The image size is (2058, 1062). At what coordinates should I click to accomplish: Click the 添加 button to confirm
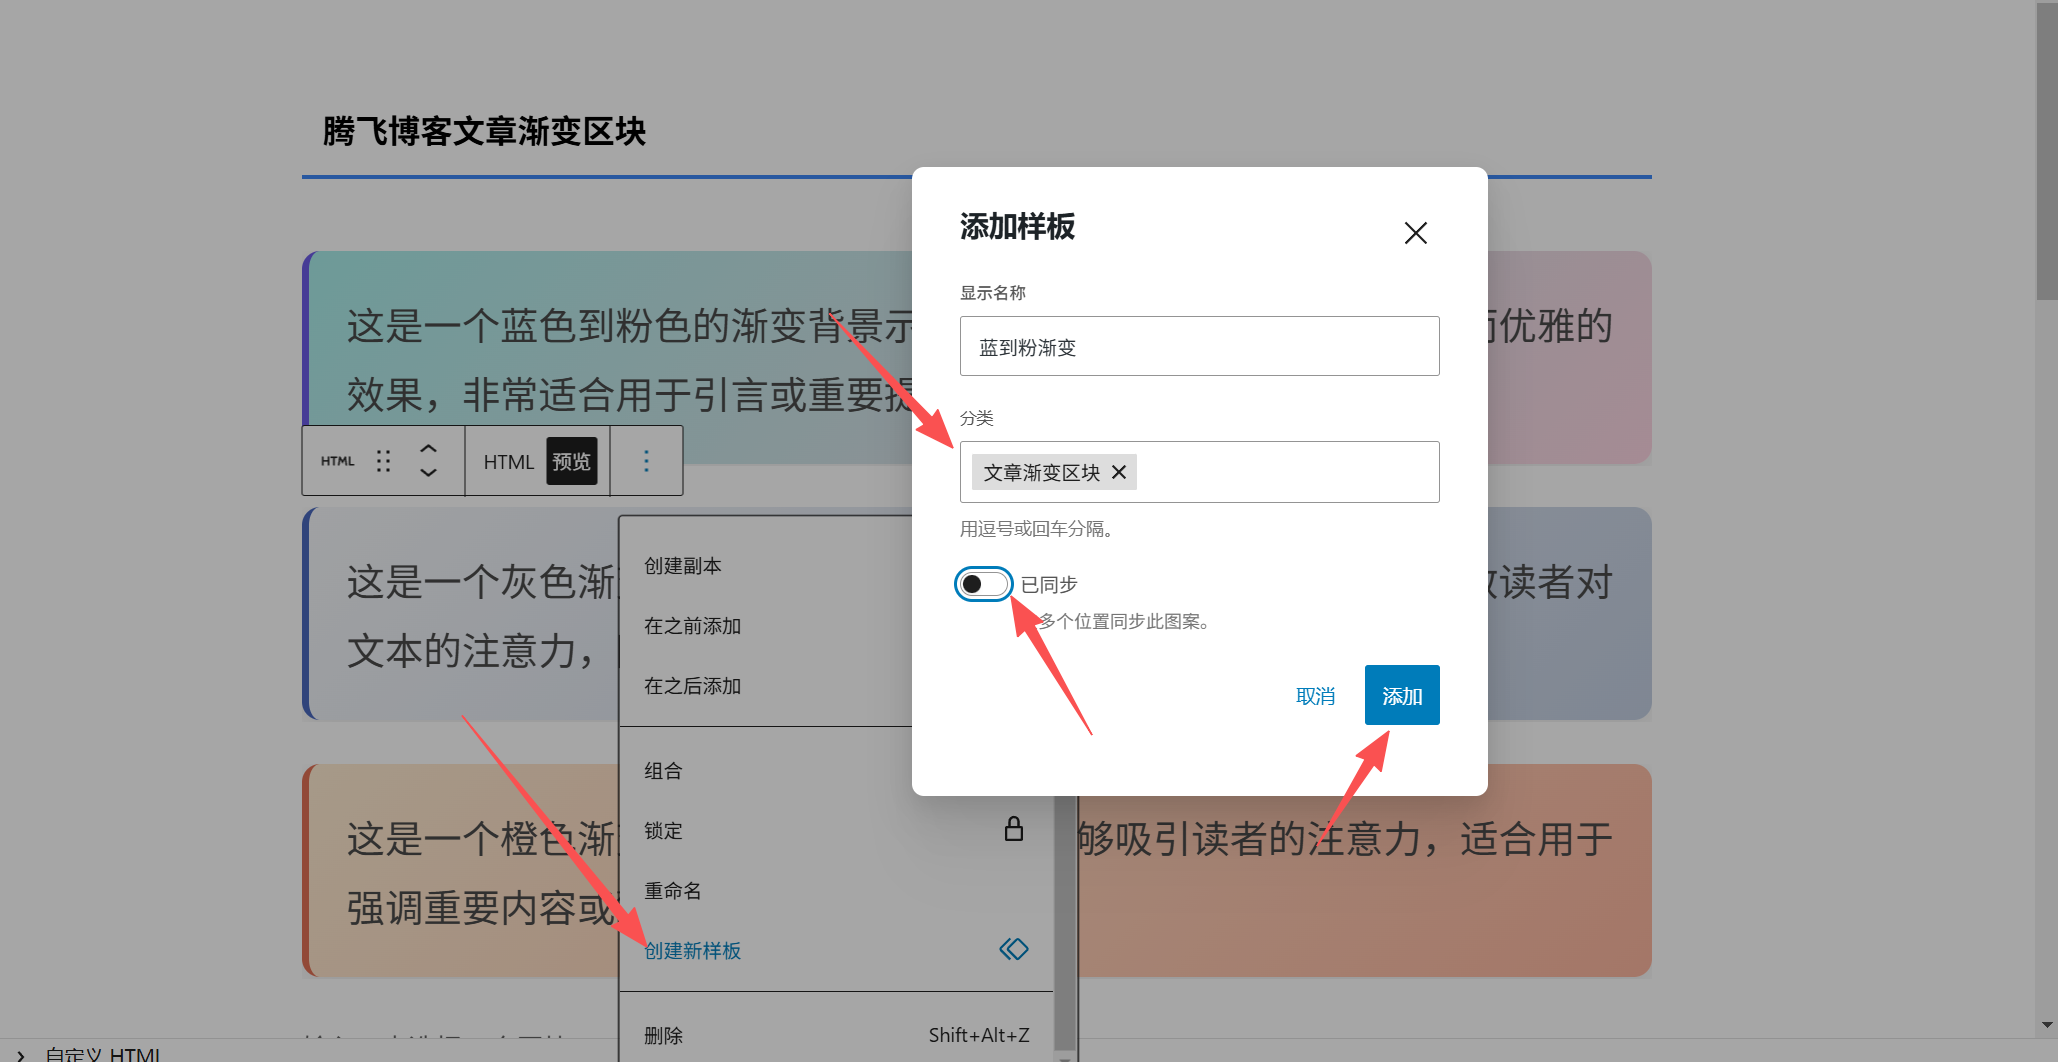click(1401, 695)
